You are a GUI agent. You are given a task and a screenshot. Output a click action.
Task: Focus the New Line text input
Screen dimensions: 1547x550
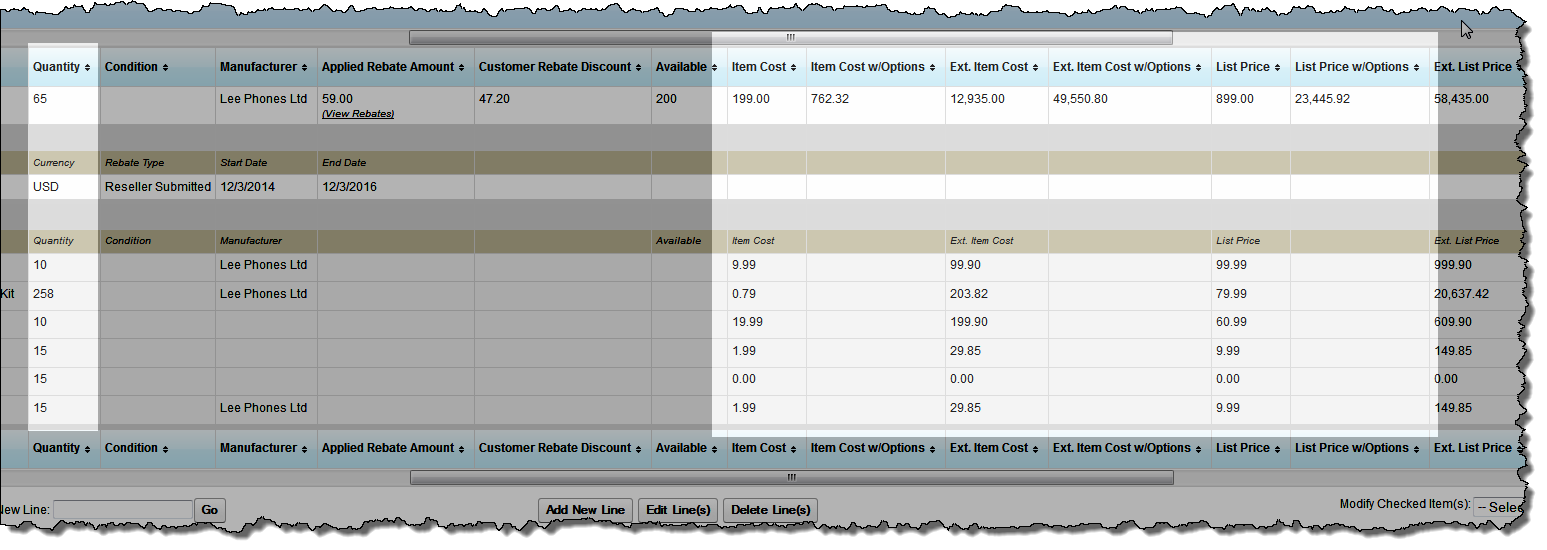[122, 510]
